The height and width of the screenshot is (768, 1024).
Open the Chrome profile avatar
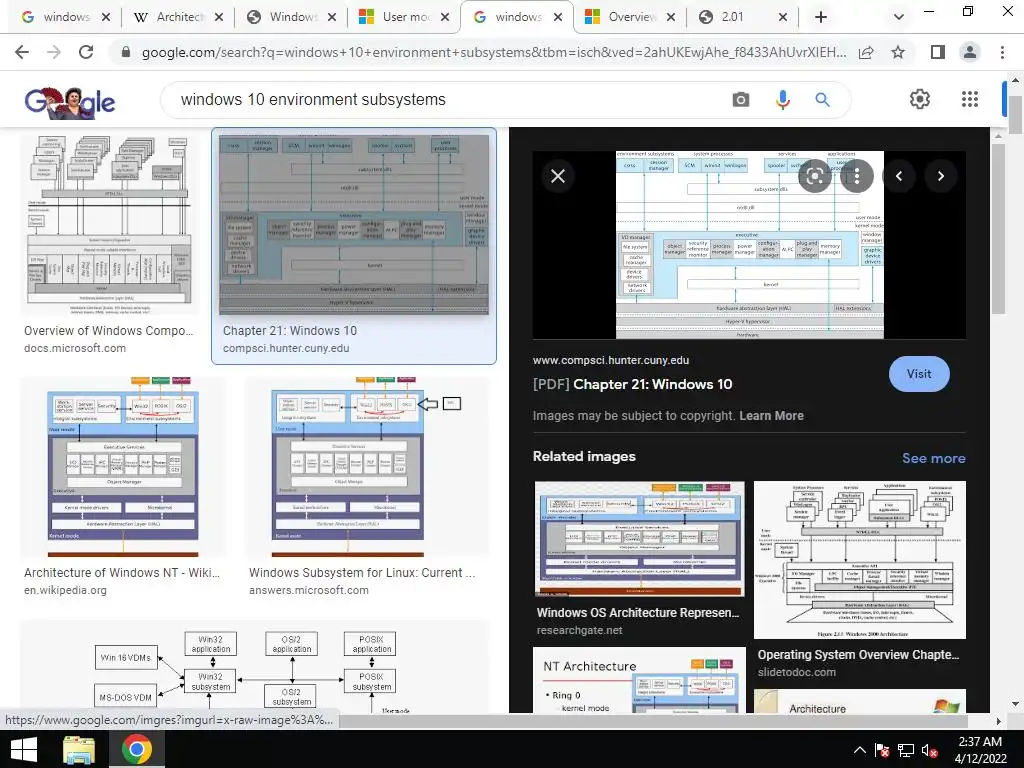[x=970, y=52]
